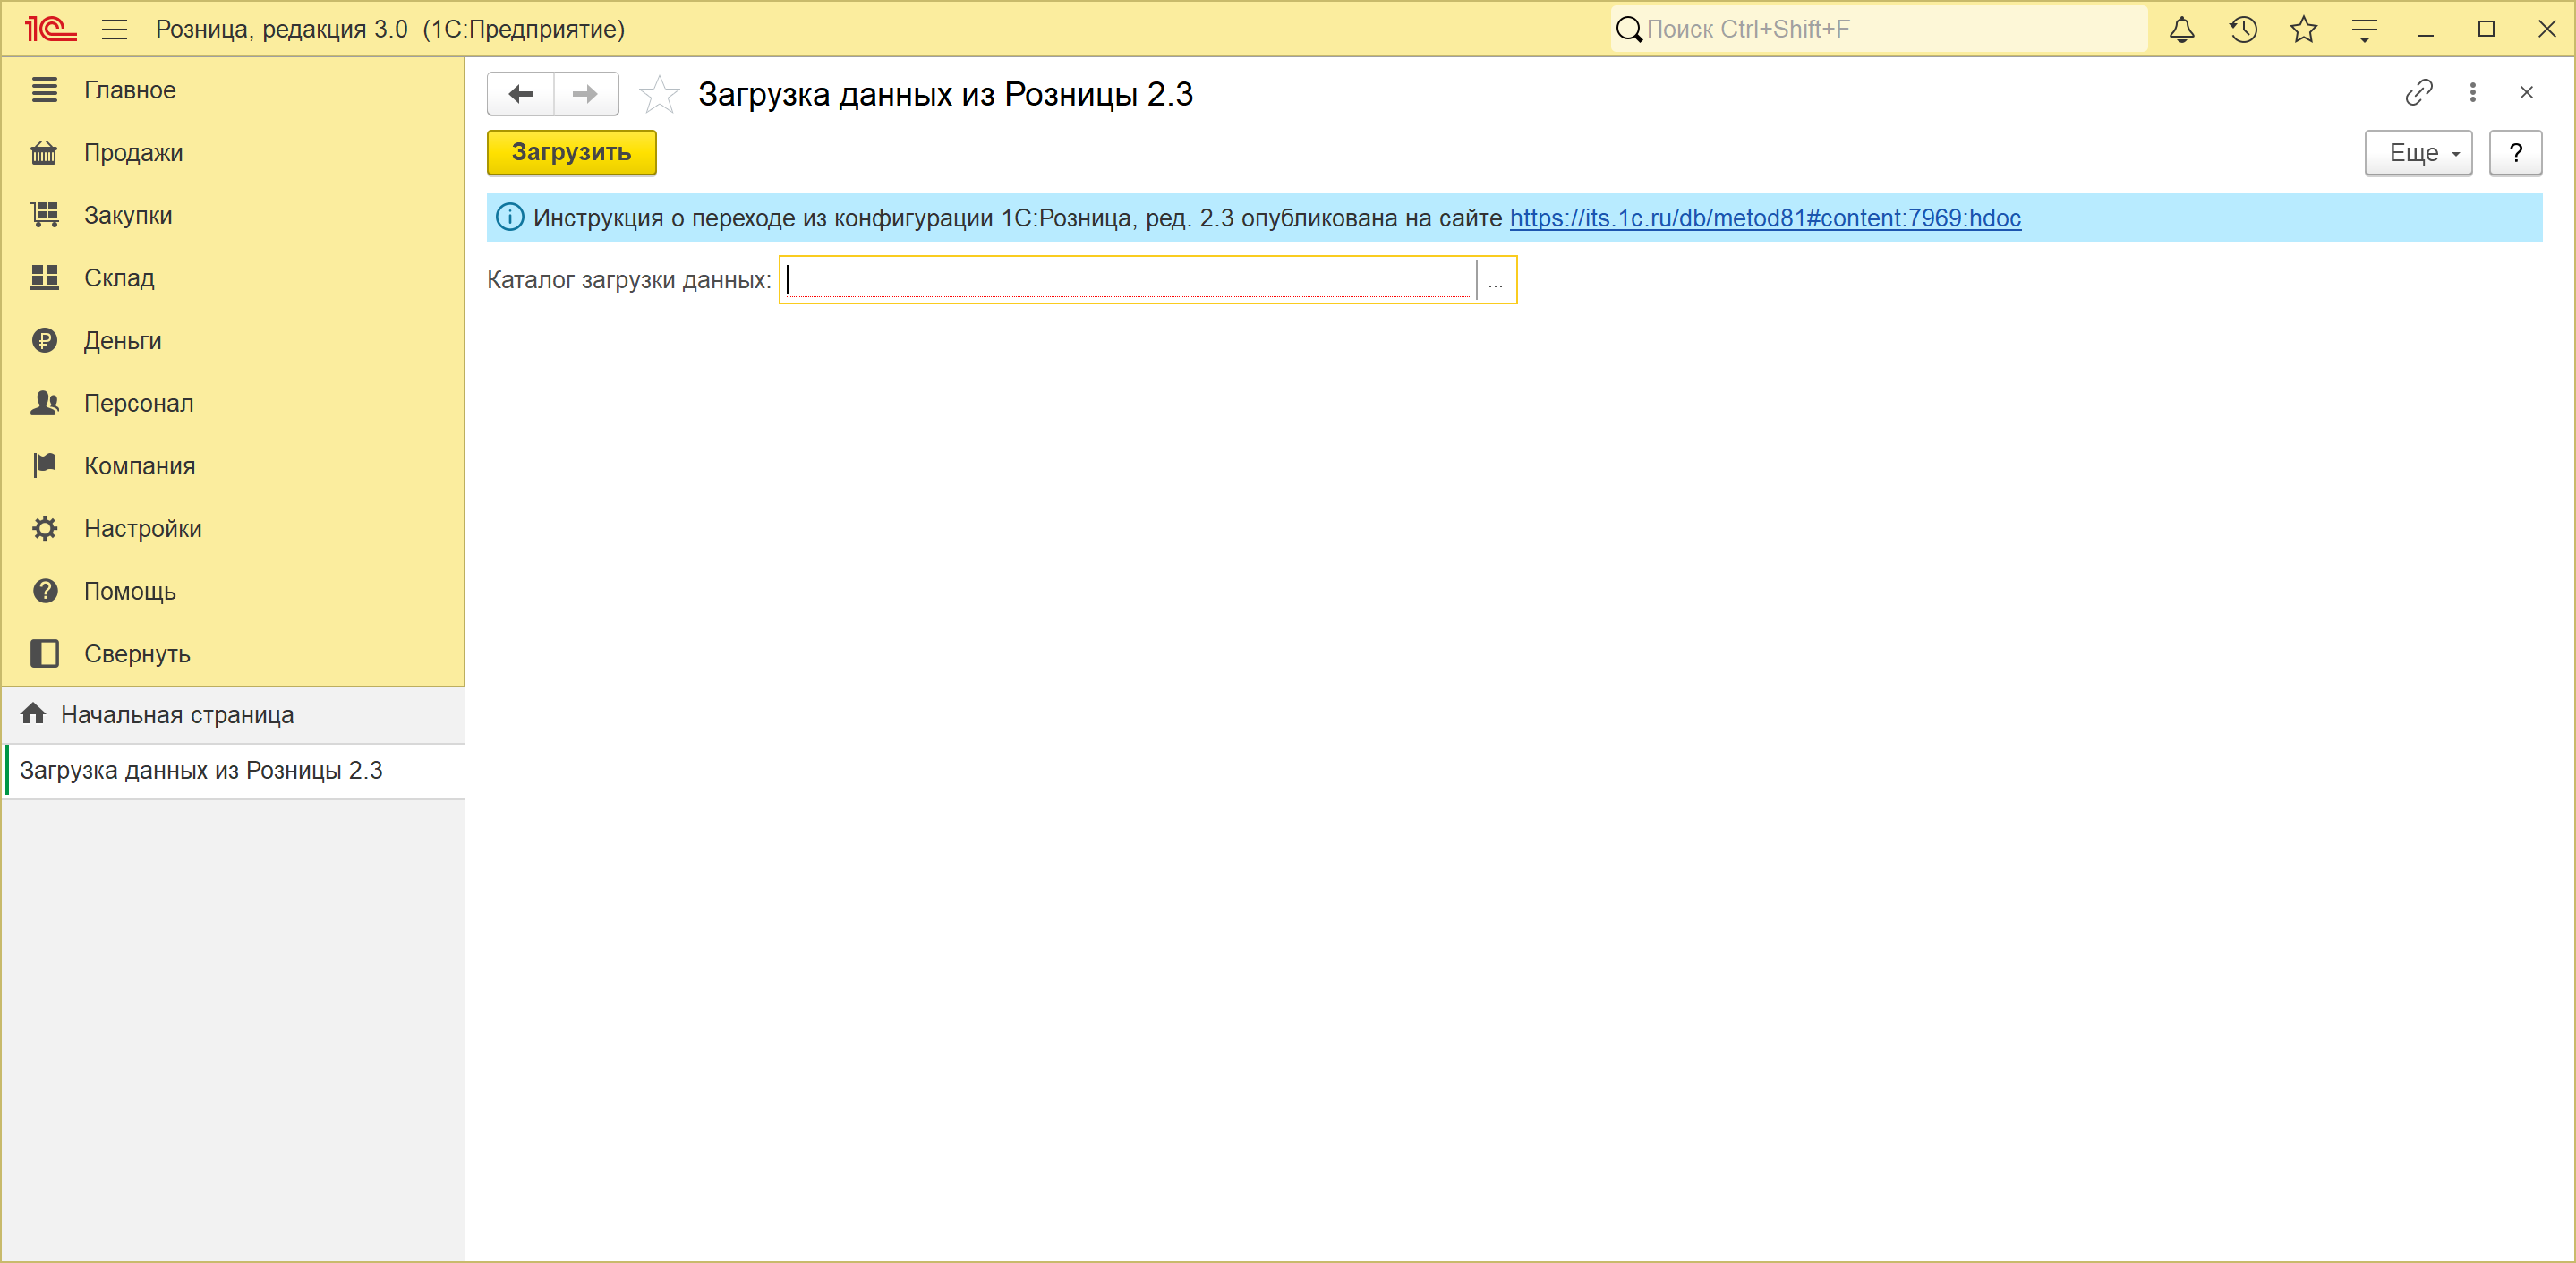
Task: Close the 1C application window
Action: [2547, 29]
